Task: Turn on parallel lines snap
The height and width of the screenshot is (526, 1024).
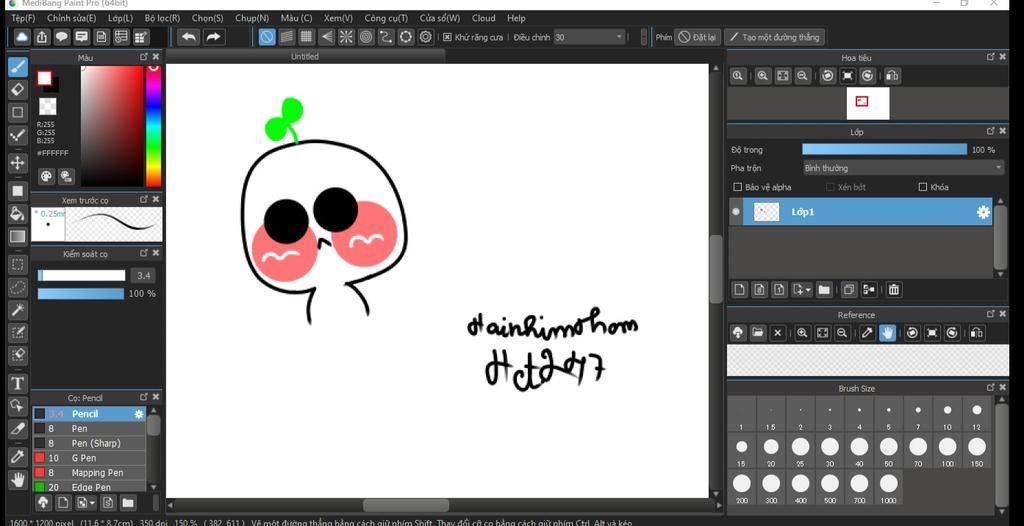Action: (287, 37)
